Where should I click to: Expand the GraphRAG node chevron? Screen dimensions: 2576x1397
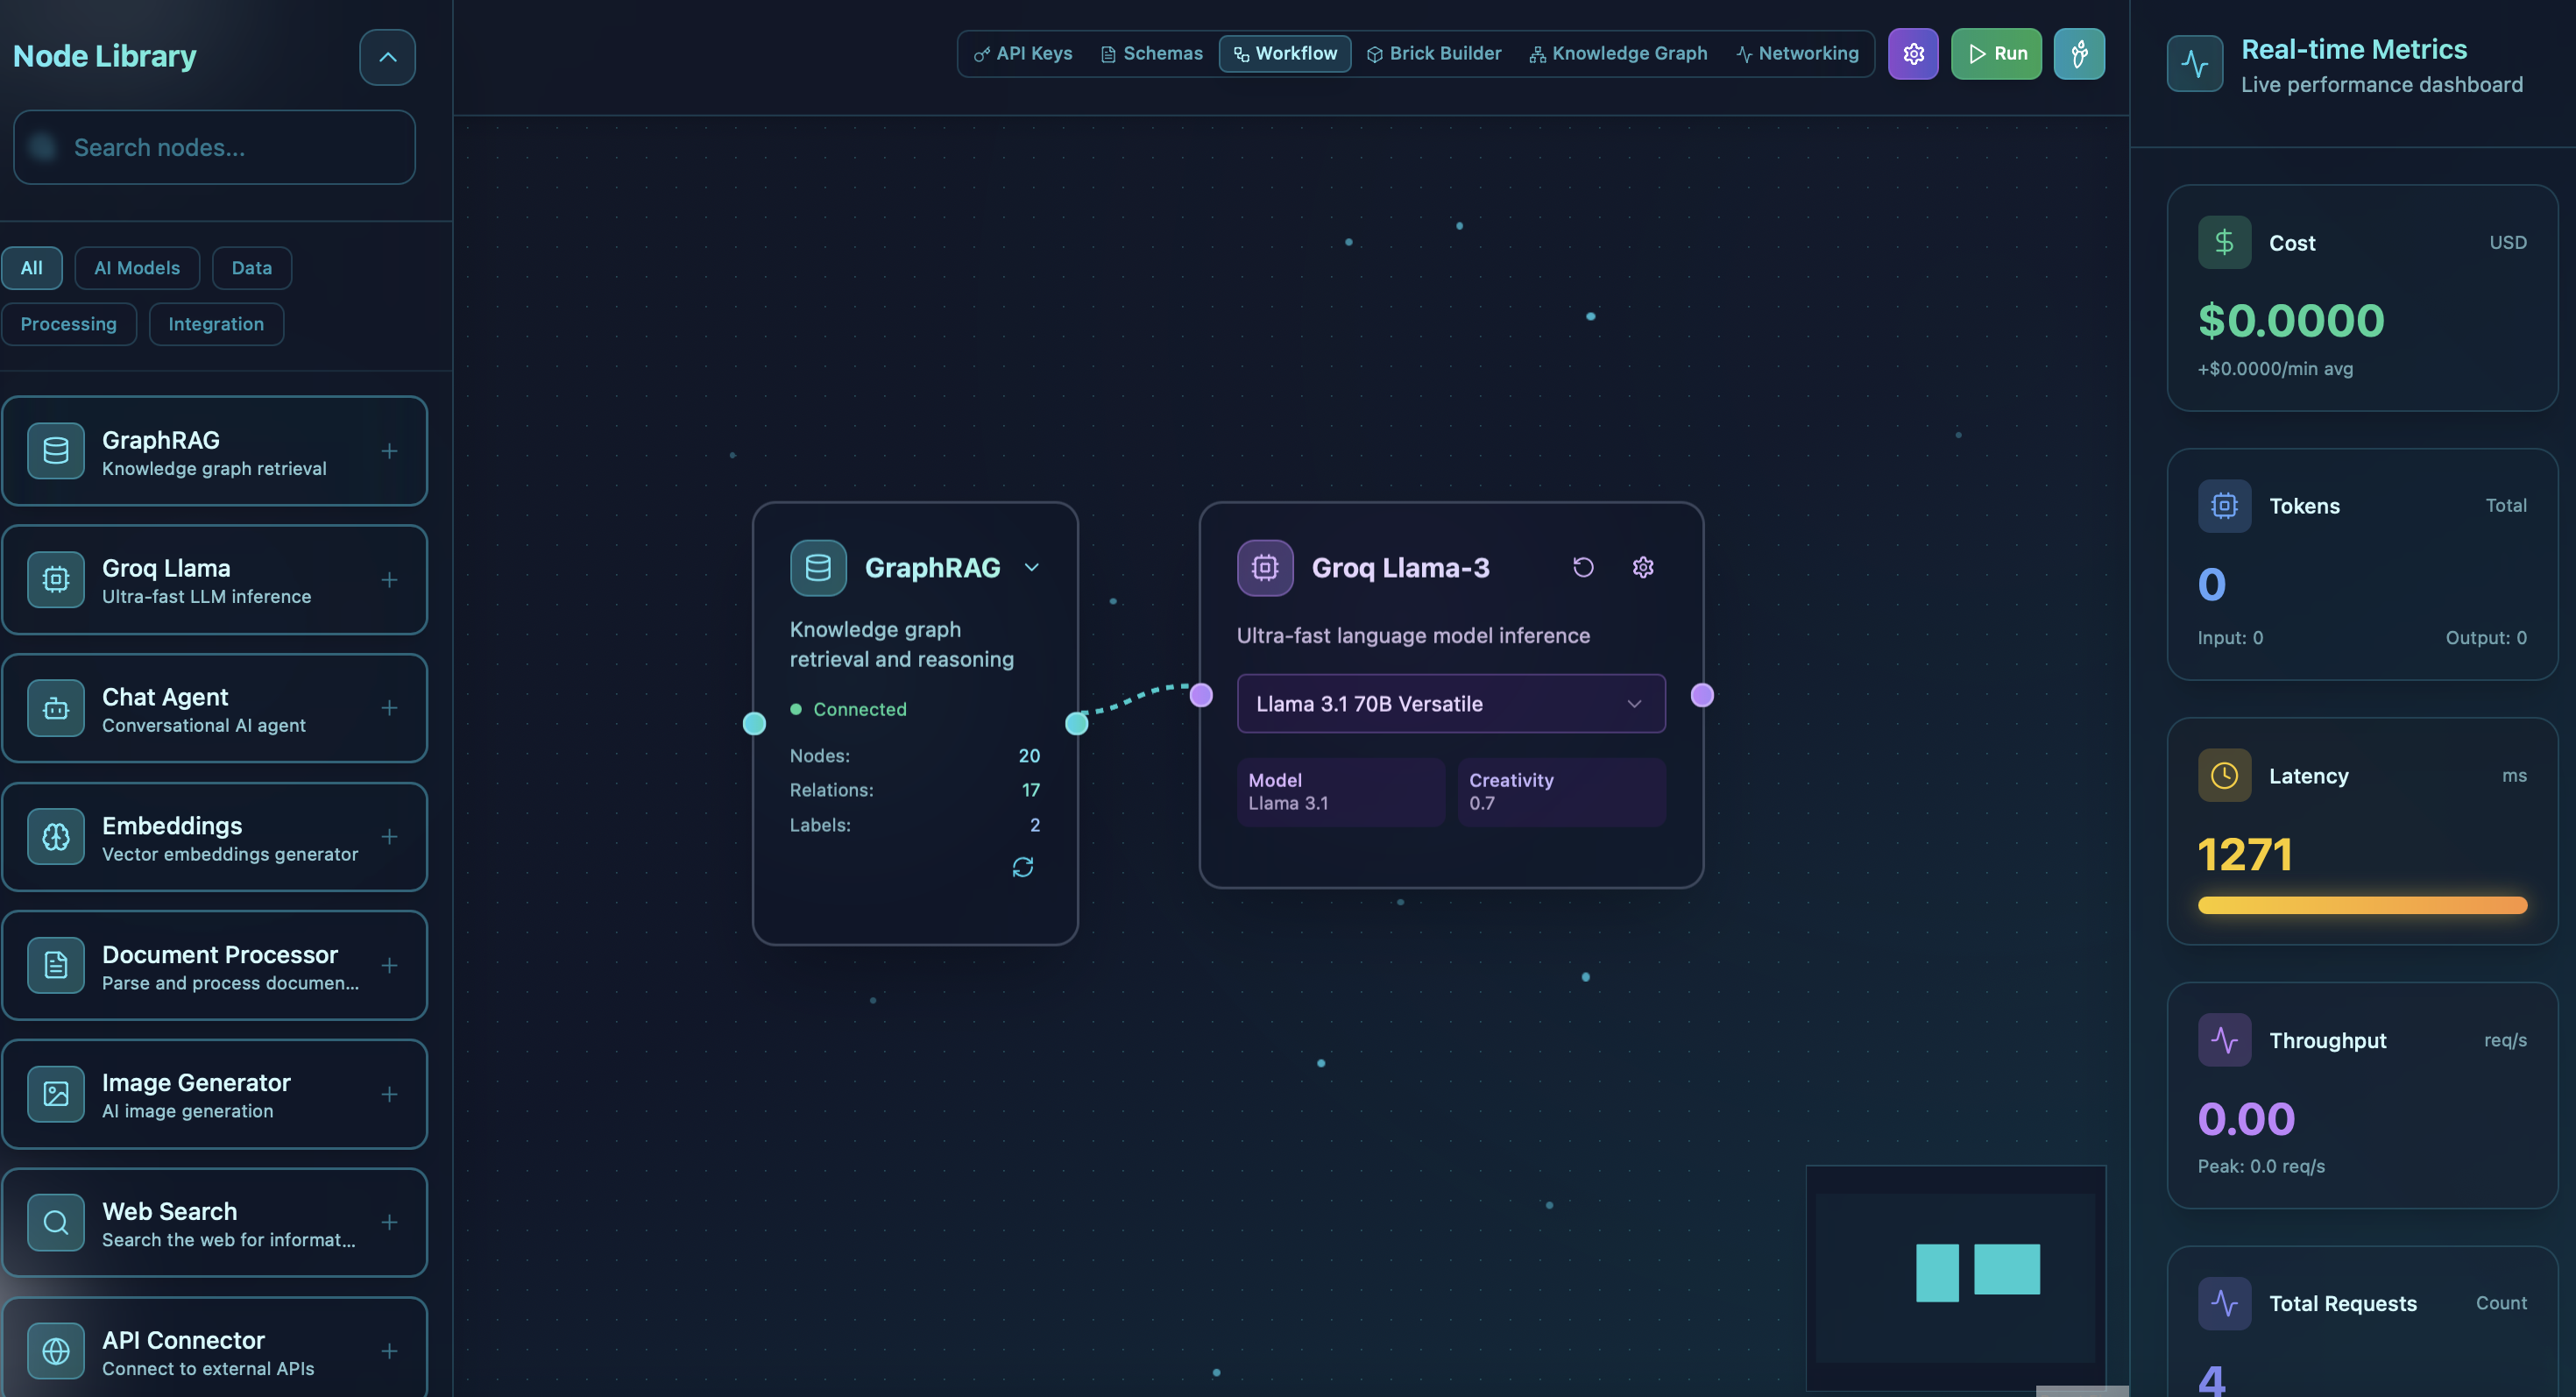coord(1031,567)
